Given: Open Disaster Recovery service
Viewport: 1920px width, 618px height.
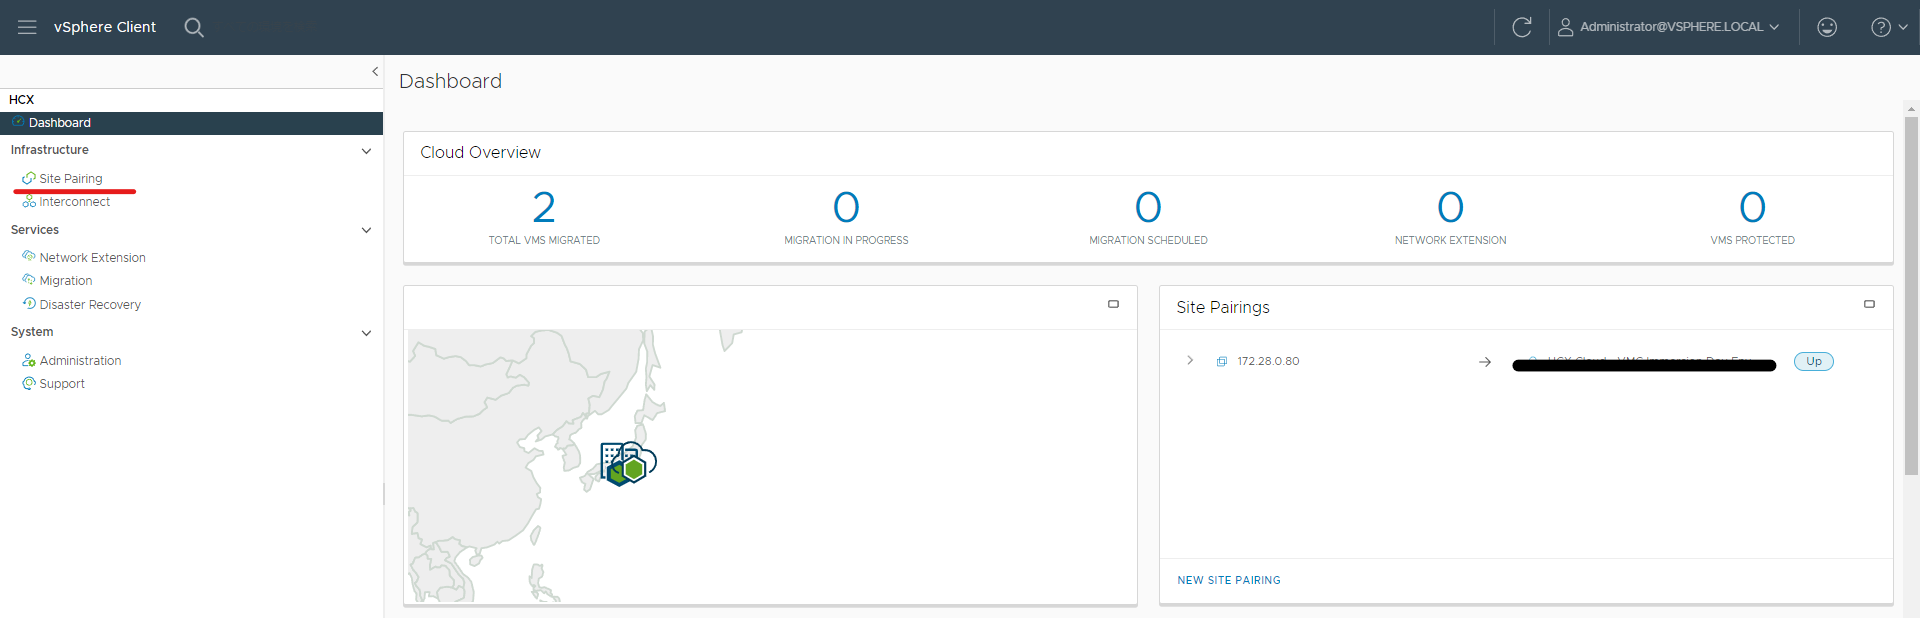Looking at the screenshot, I should tap(90, 305).
